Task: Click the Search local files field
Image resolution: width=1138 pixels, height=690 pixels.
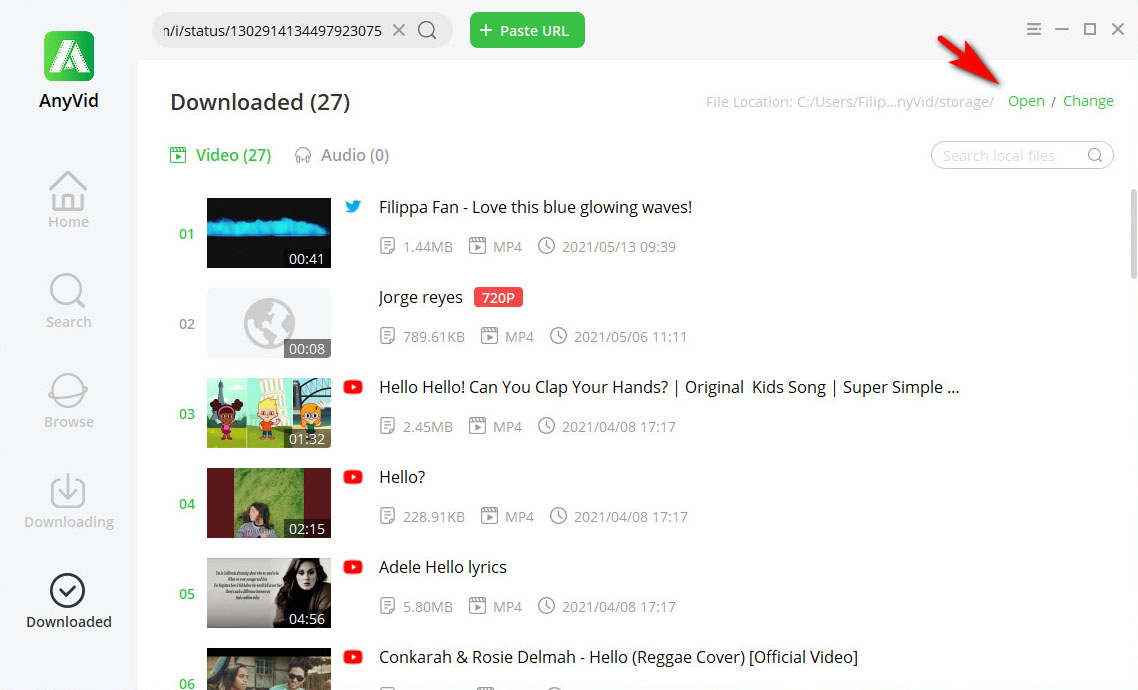Action: 1022,155
